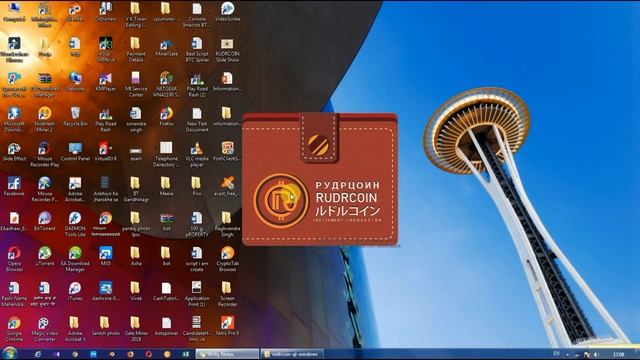Launch Firefox from the desktop
Image resolution: width=640 pixels, height=360 pixels.
pos(166,117)
